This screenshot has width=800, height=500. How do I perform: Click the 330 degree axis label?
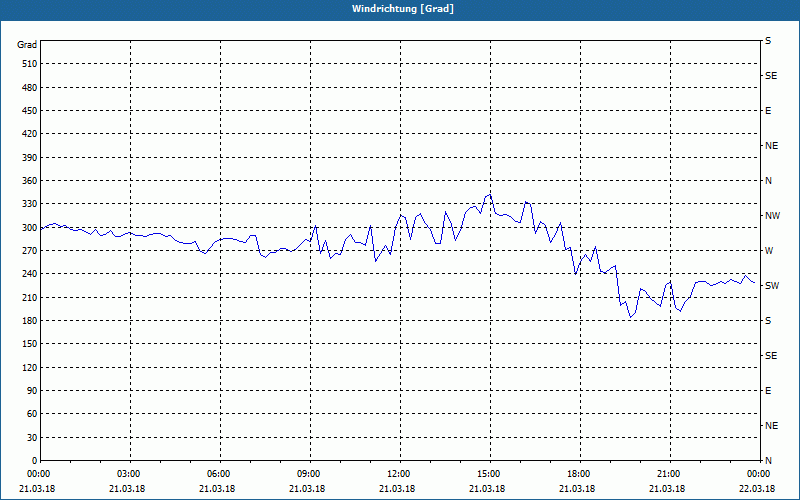pos(30,204)
